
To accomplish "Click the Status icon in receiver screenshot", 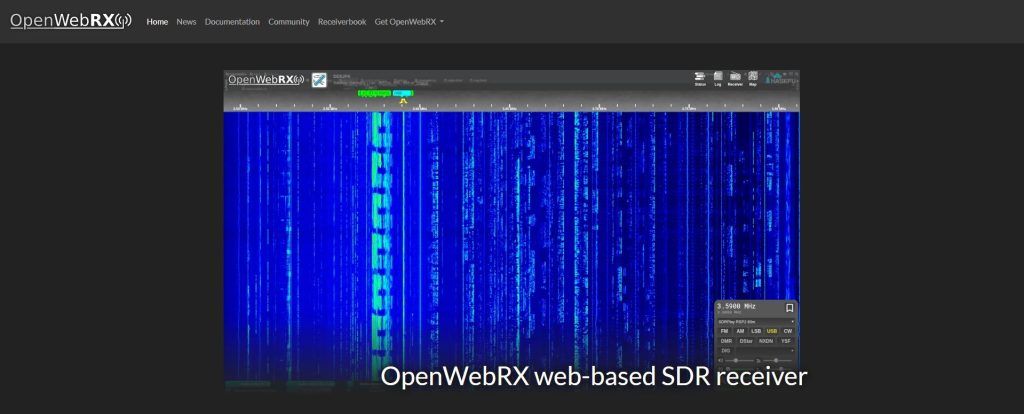I will 700,79.
